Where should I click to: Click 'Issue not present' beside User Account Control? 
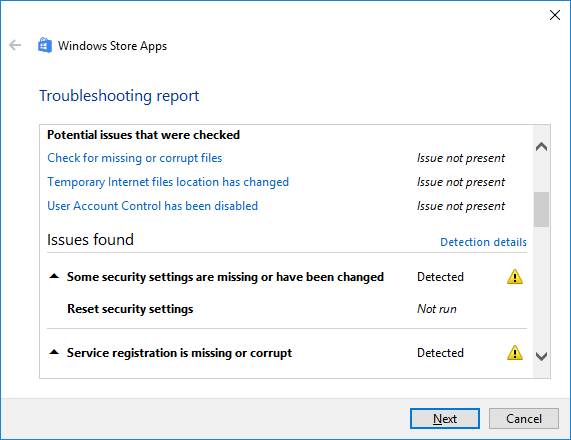pos(461,206)
